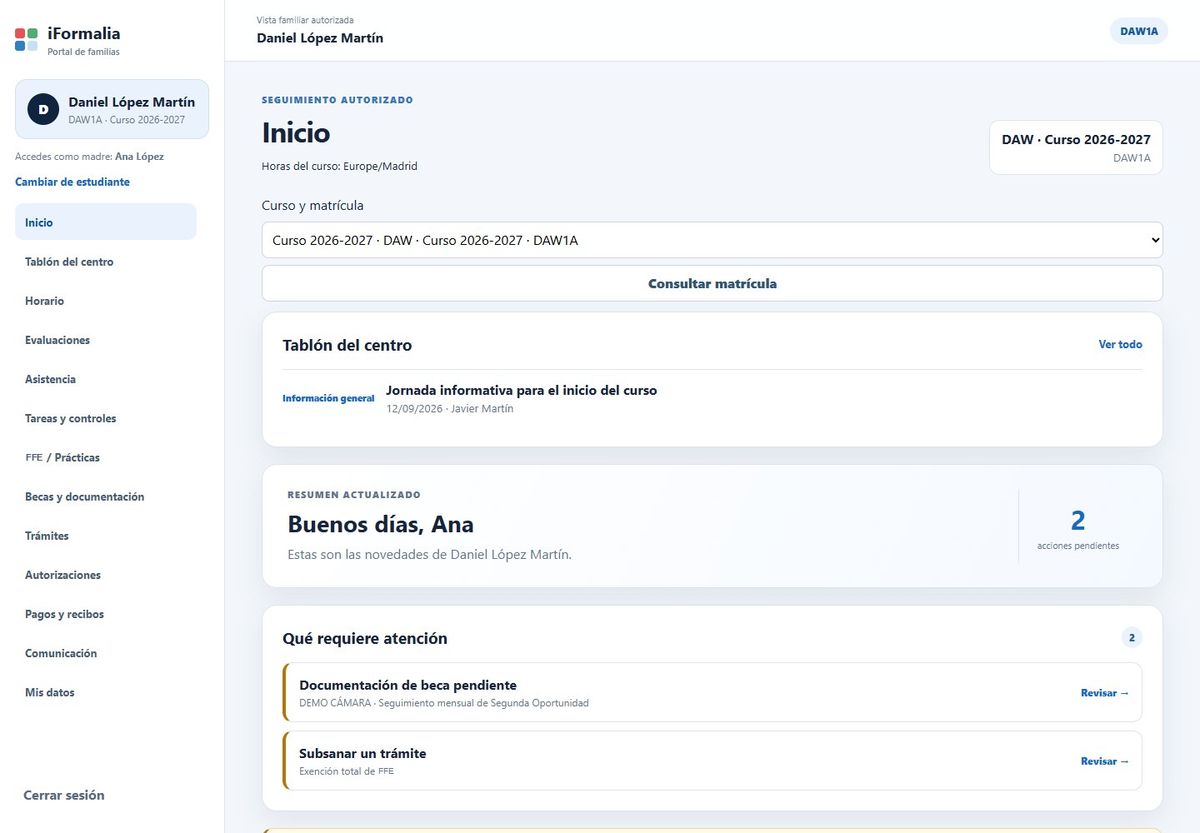This screenshot has height=833, width=1200.
Task: Navigate to Tareas y controles
Action: coord(105,418)
